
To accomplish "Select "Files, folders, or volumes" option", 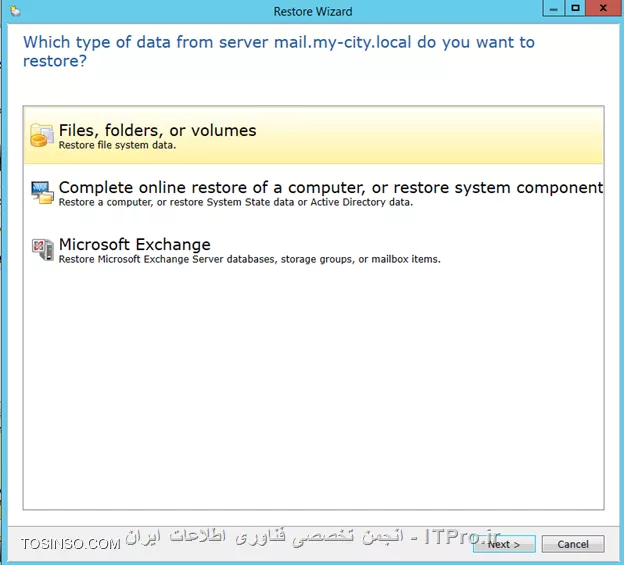I will 314,135.
